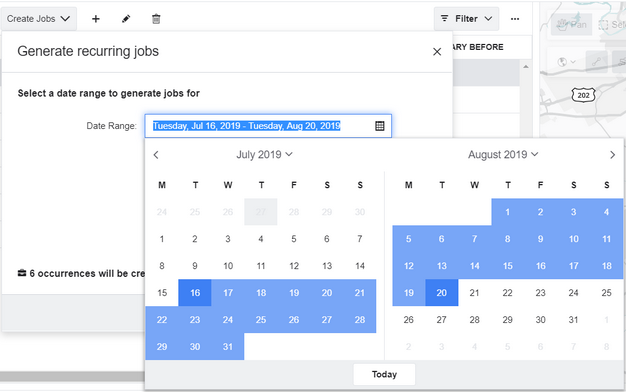Select July 28 in the calendar
The width and height of the screenshot is (626, 392).
point(360,320)
